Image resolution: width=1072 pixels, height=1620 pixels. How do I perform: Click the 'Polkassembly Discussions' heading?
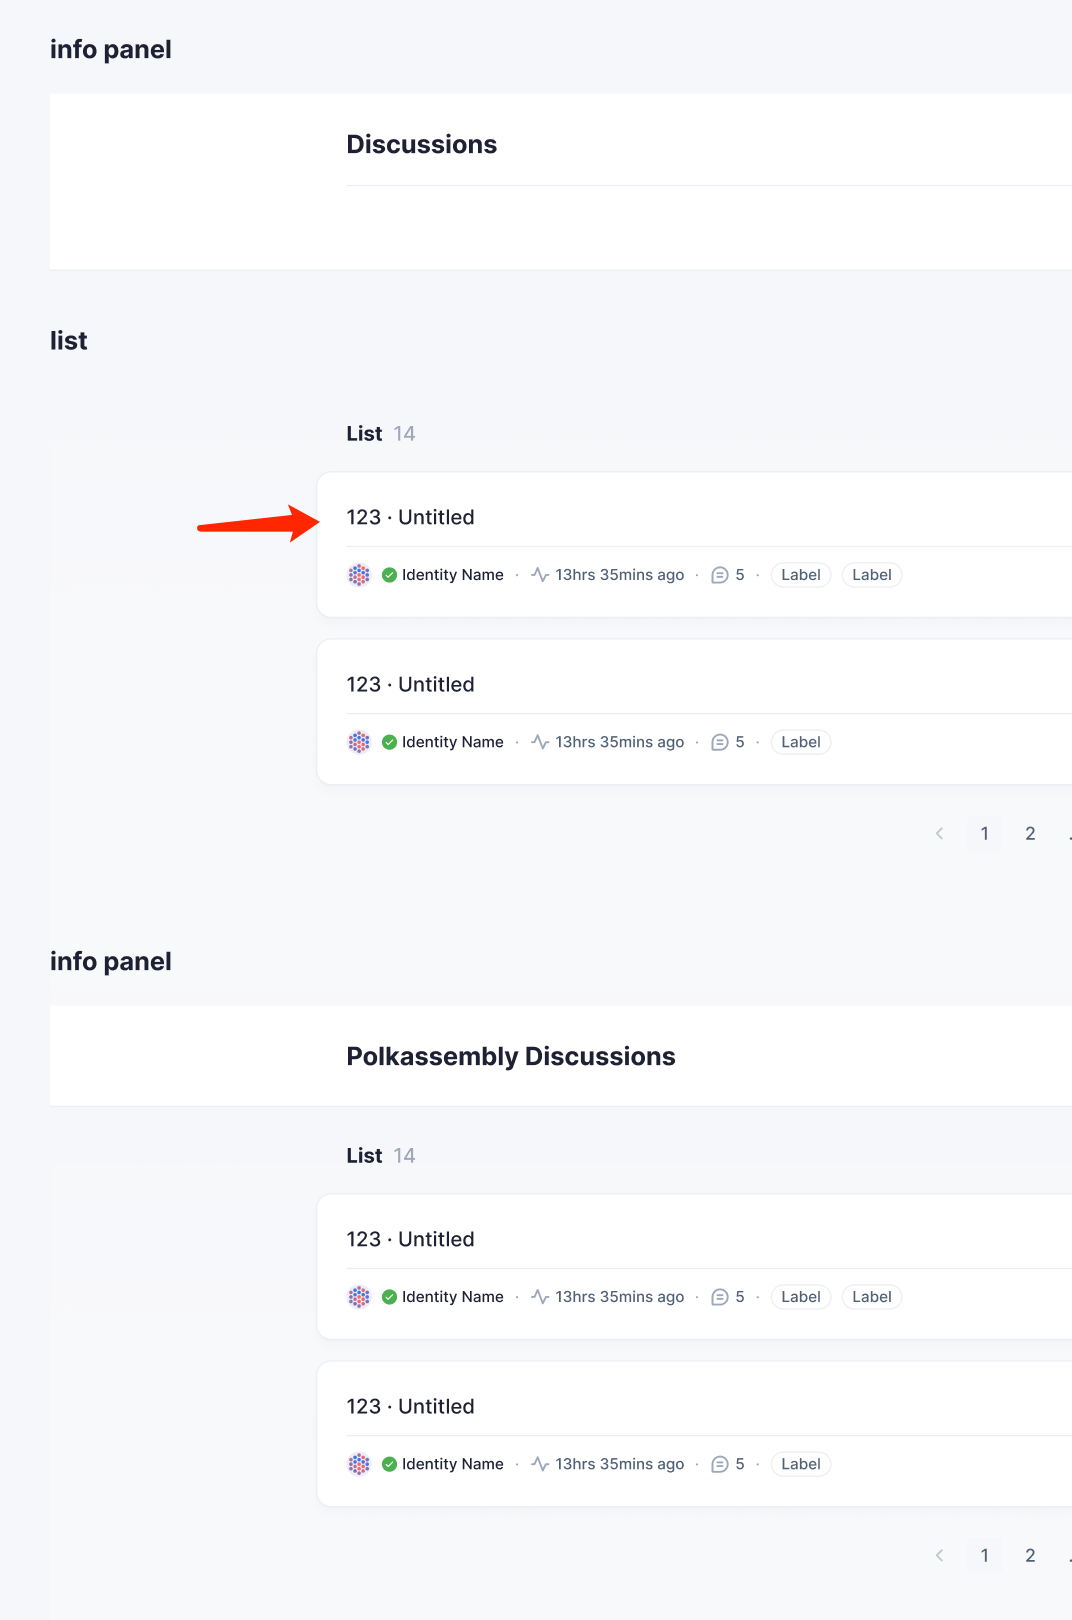point(510,1056)
